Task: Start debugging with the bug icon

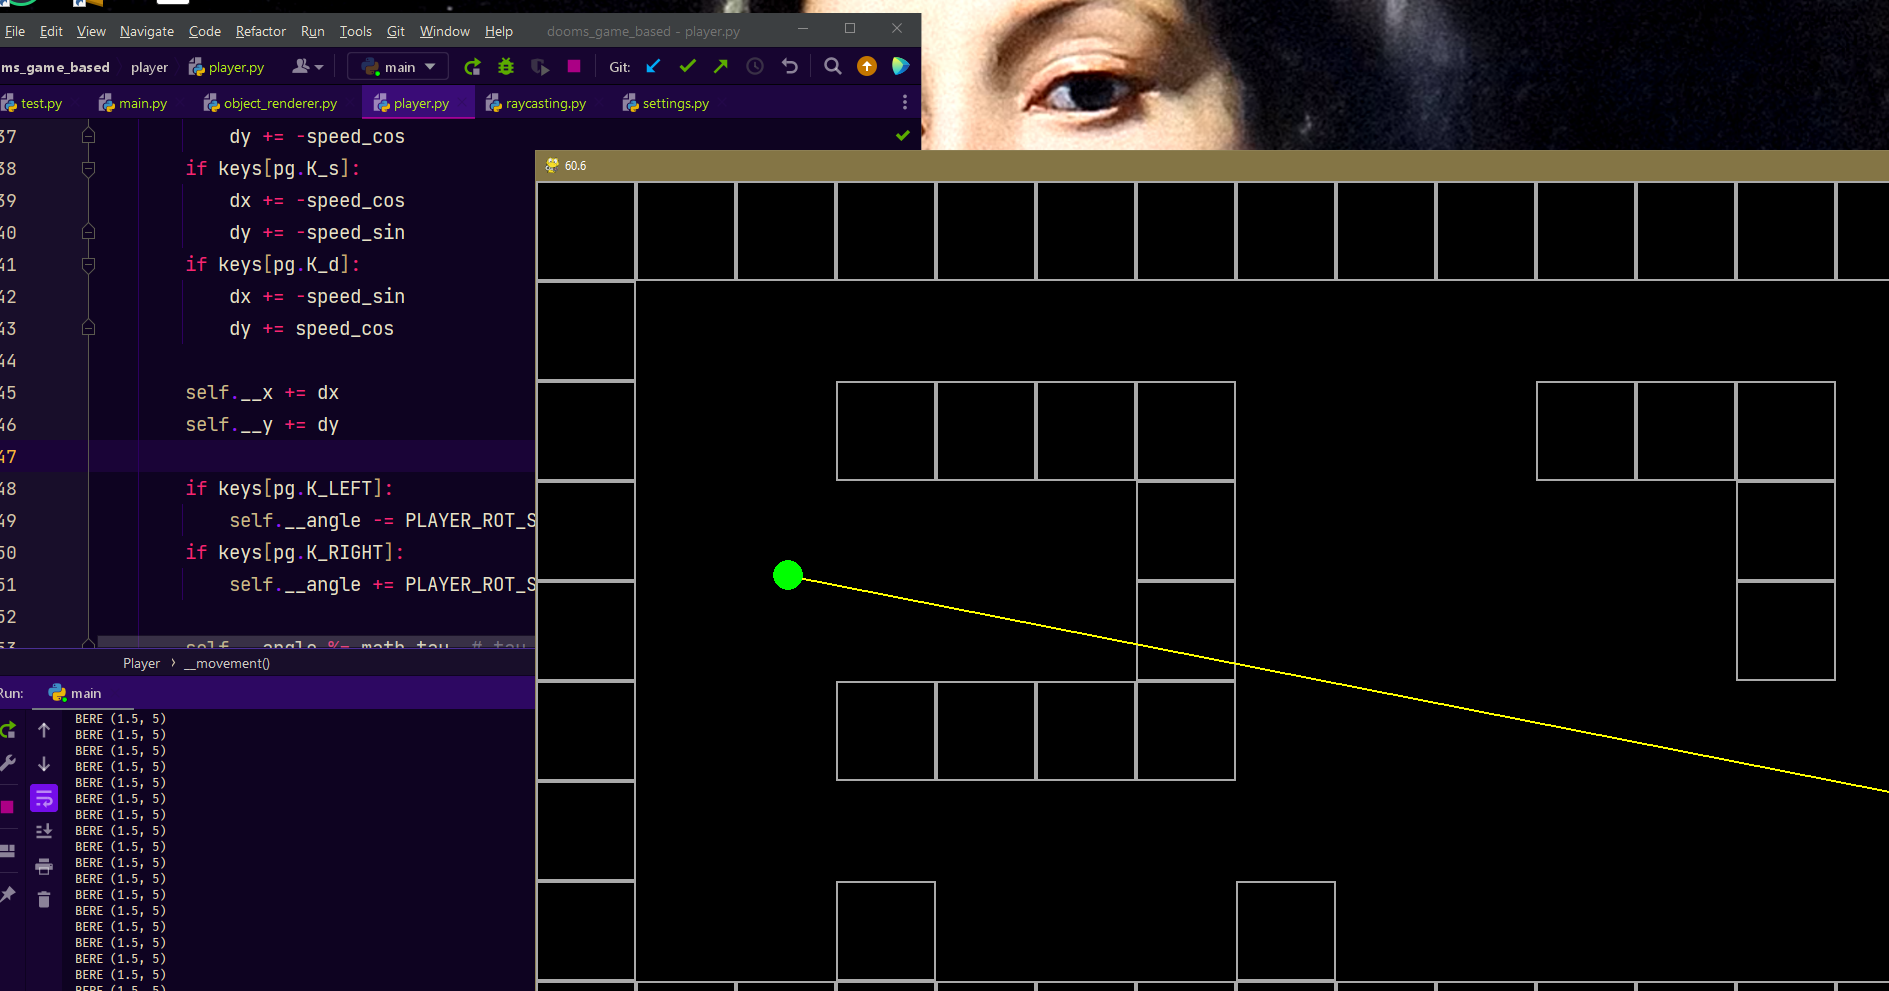Action: coord(505,66)
